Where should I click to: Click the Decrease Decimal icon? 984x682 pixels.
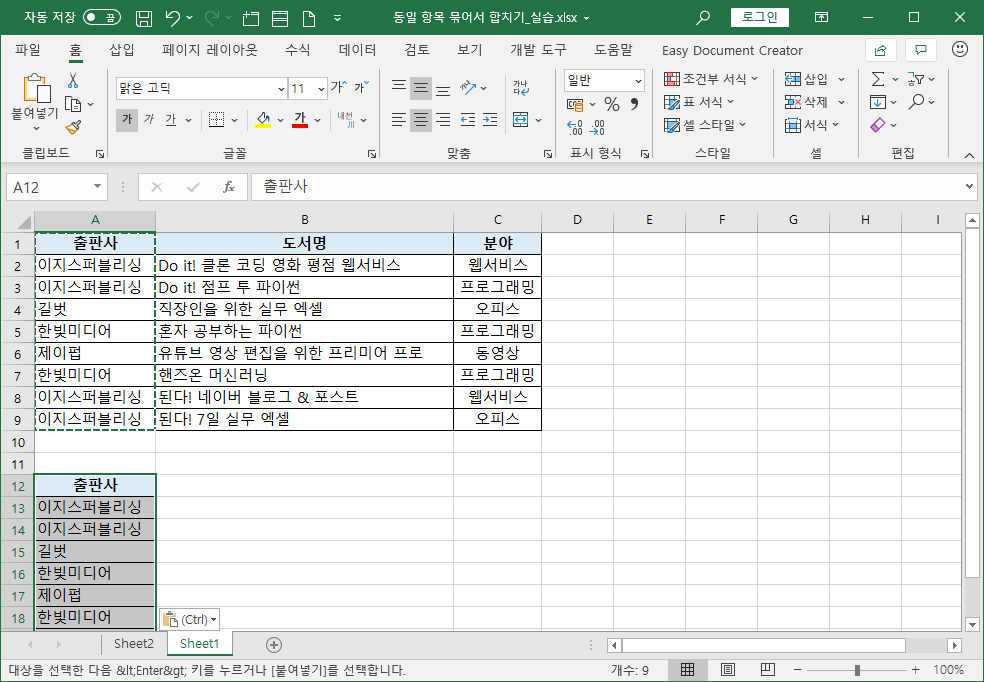[x=598, y=127]
